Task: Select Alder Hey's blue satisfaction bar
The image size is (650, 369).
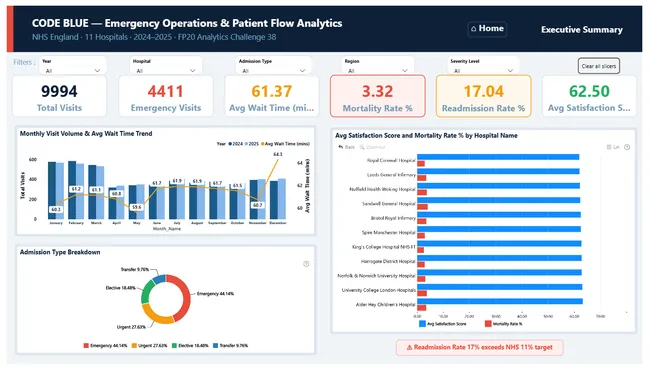Action: [x=500, y=301]
